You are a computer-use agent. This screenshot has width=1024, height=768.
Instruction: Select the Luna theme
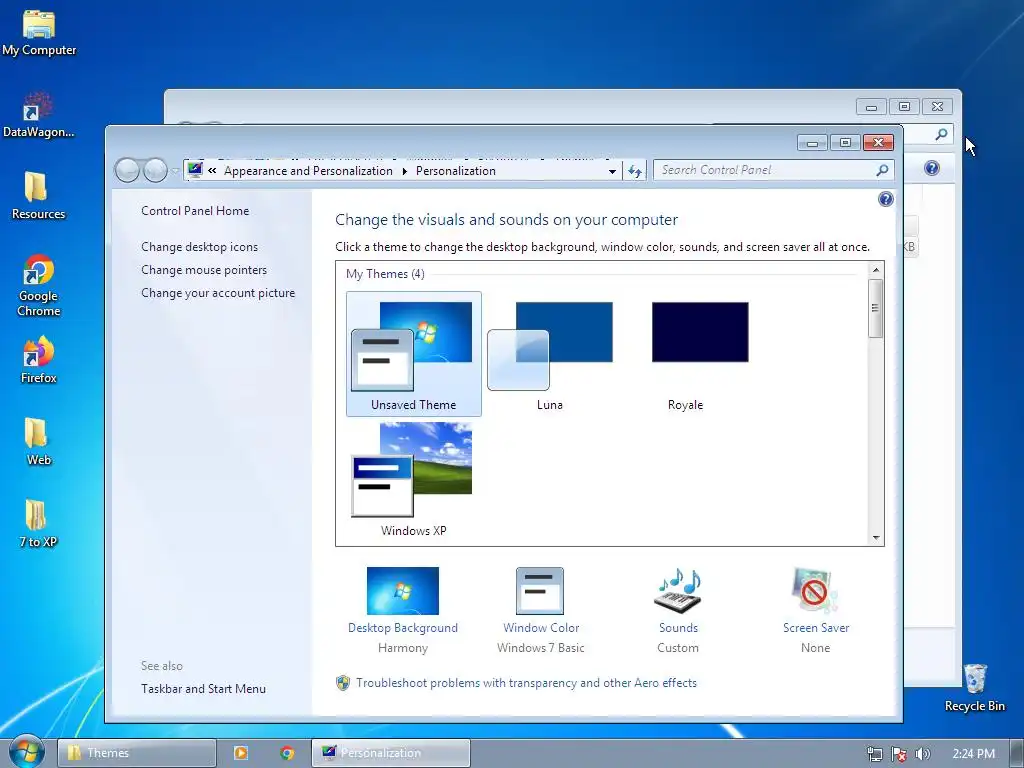coord(549,354)
